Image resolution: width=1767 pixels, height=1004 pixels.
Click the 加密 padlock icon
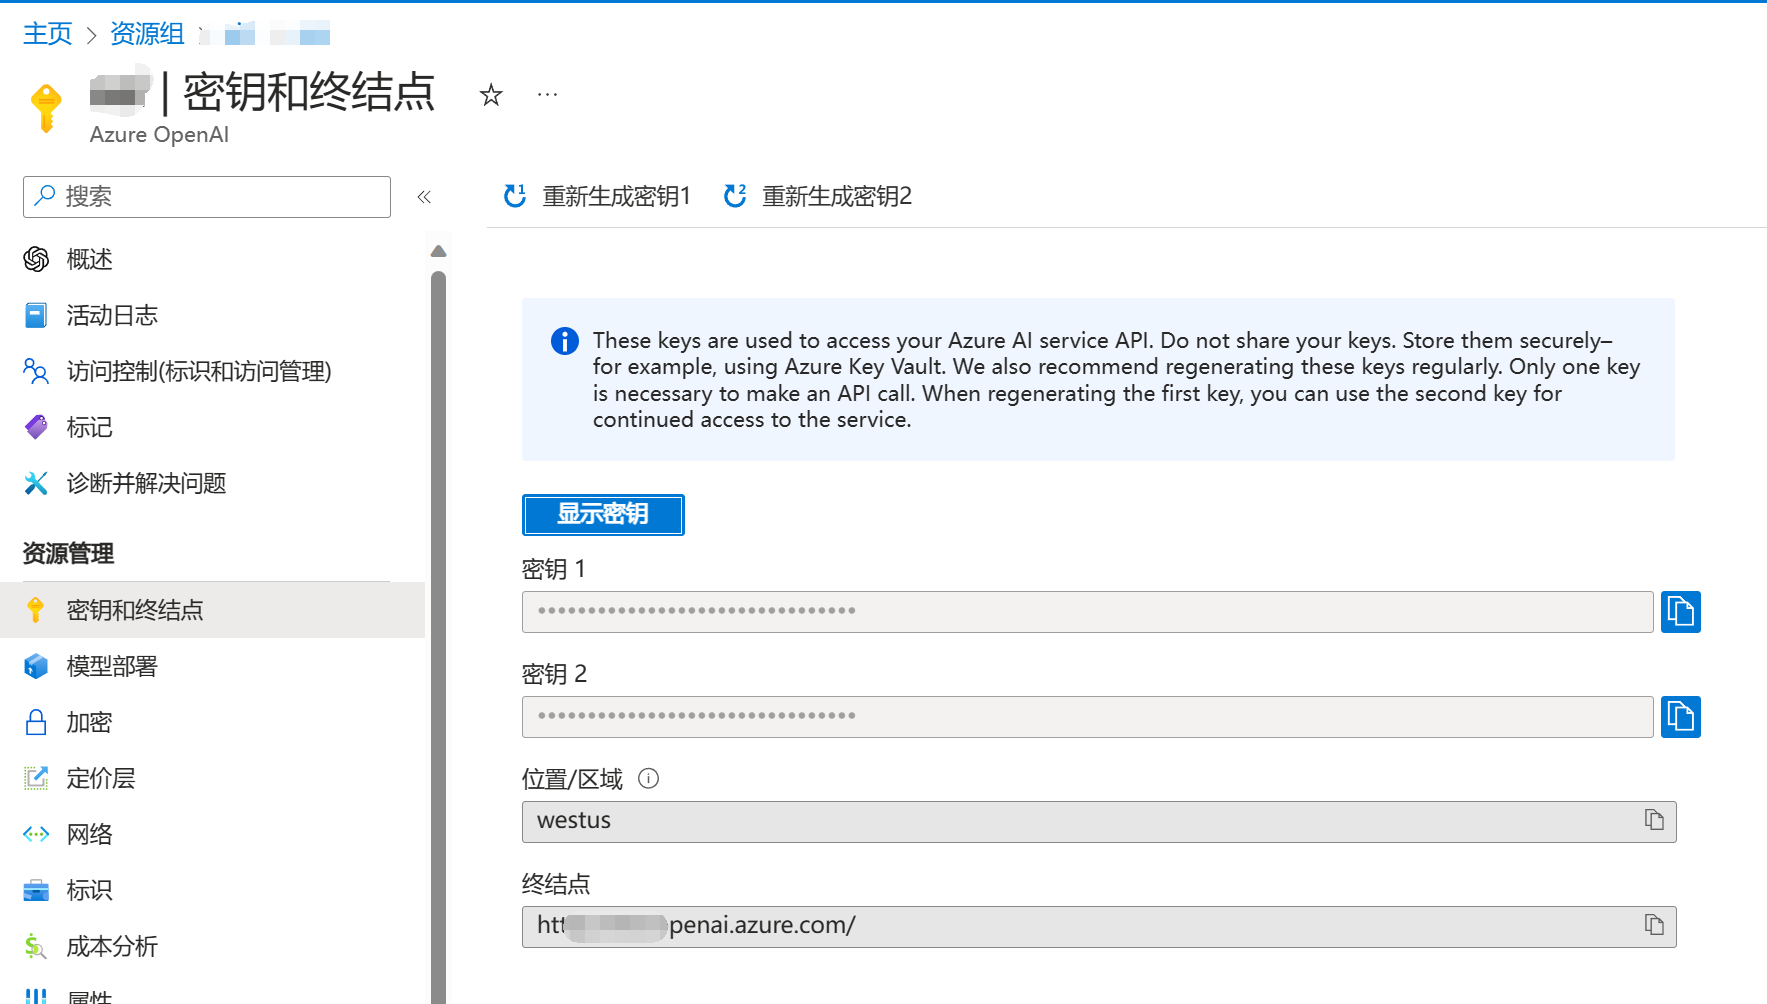pos(36,722)
